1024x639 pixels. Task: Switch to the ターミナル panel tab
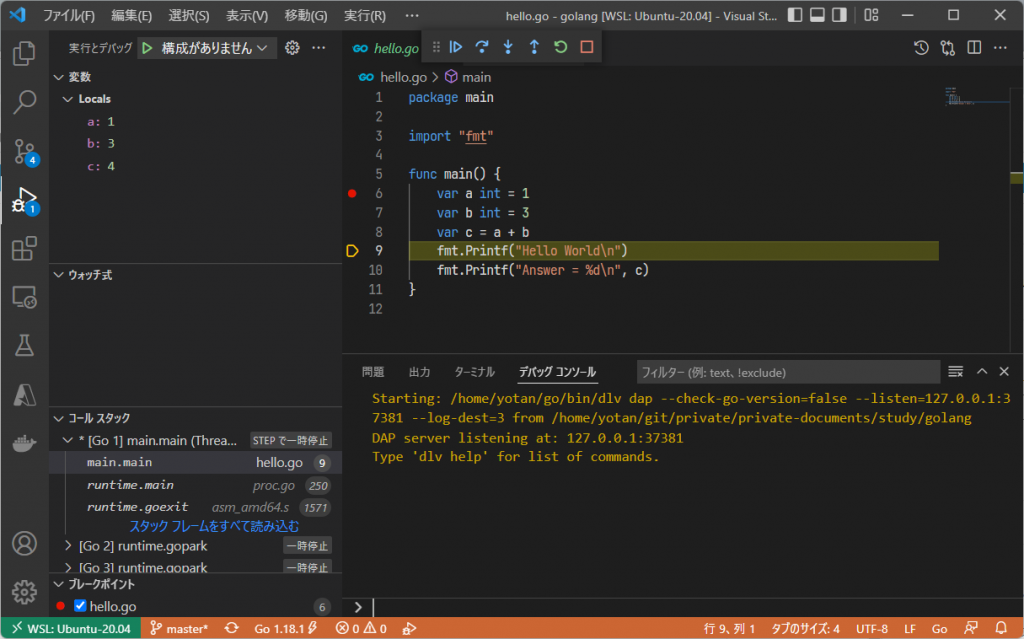pyautogui.click(x=474, y=372)
